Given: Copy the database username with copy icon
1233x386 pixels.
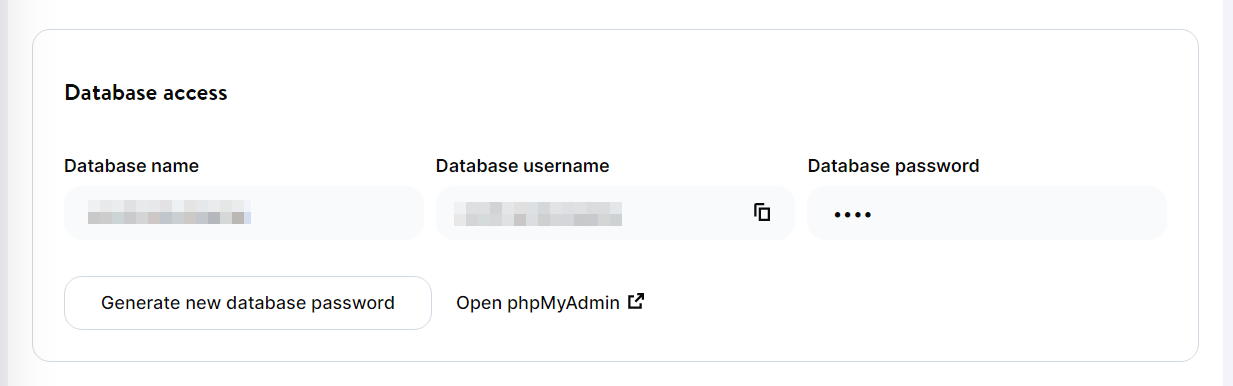Looking at the screenshot, I should tap(762, 212).
